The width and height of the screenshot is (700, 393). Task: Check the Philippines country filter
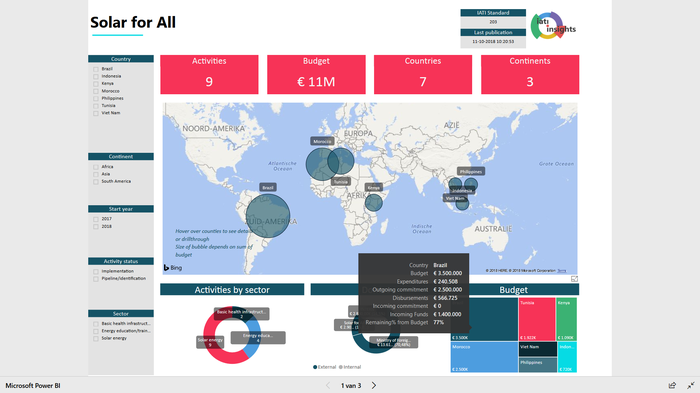(x=96, y=98)
